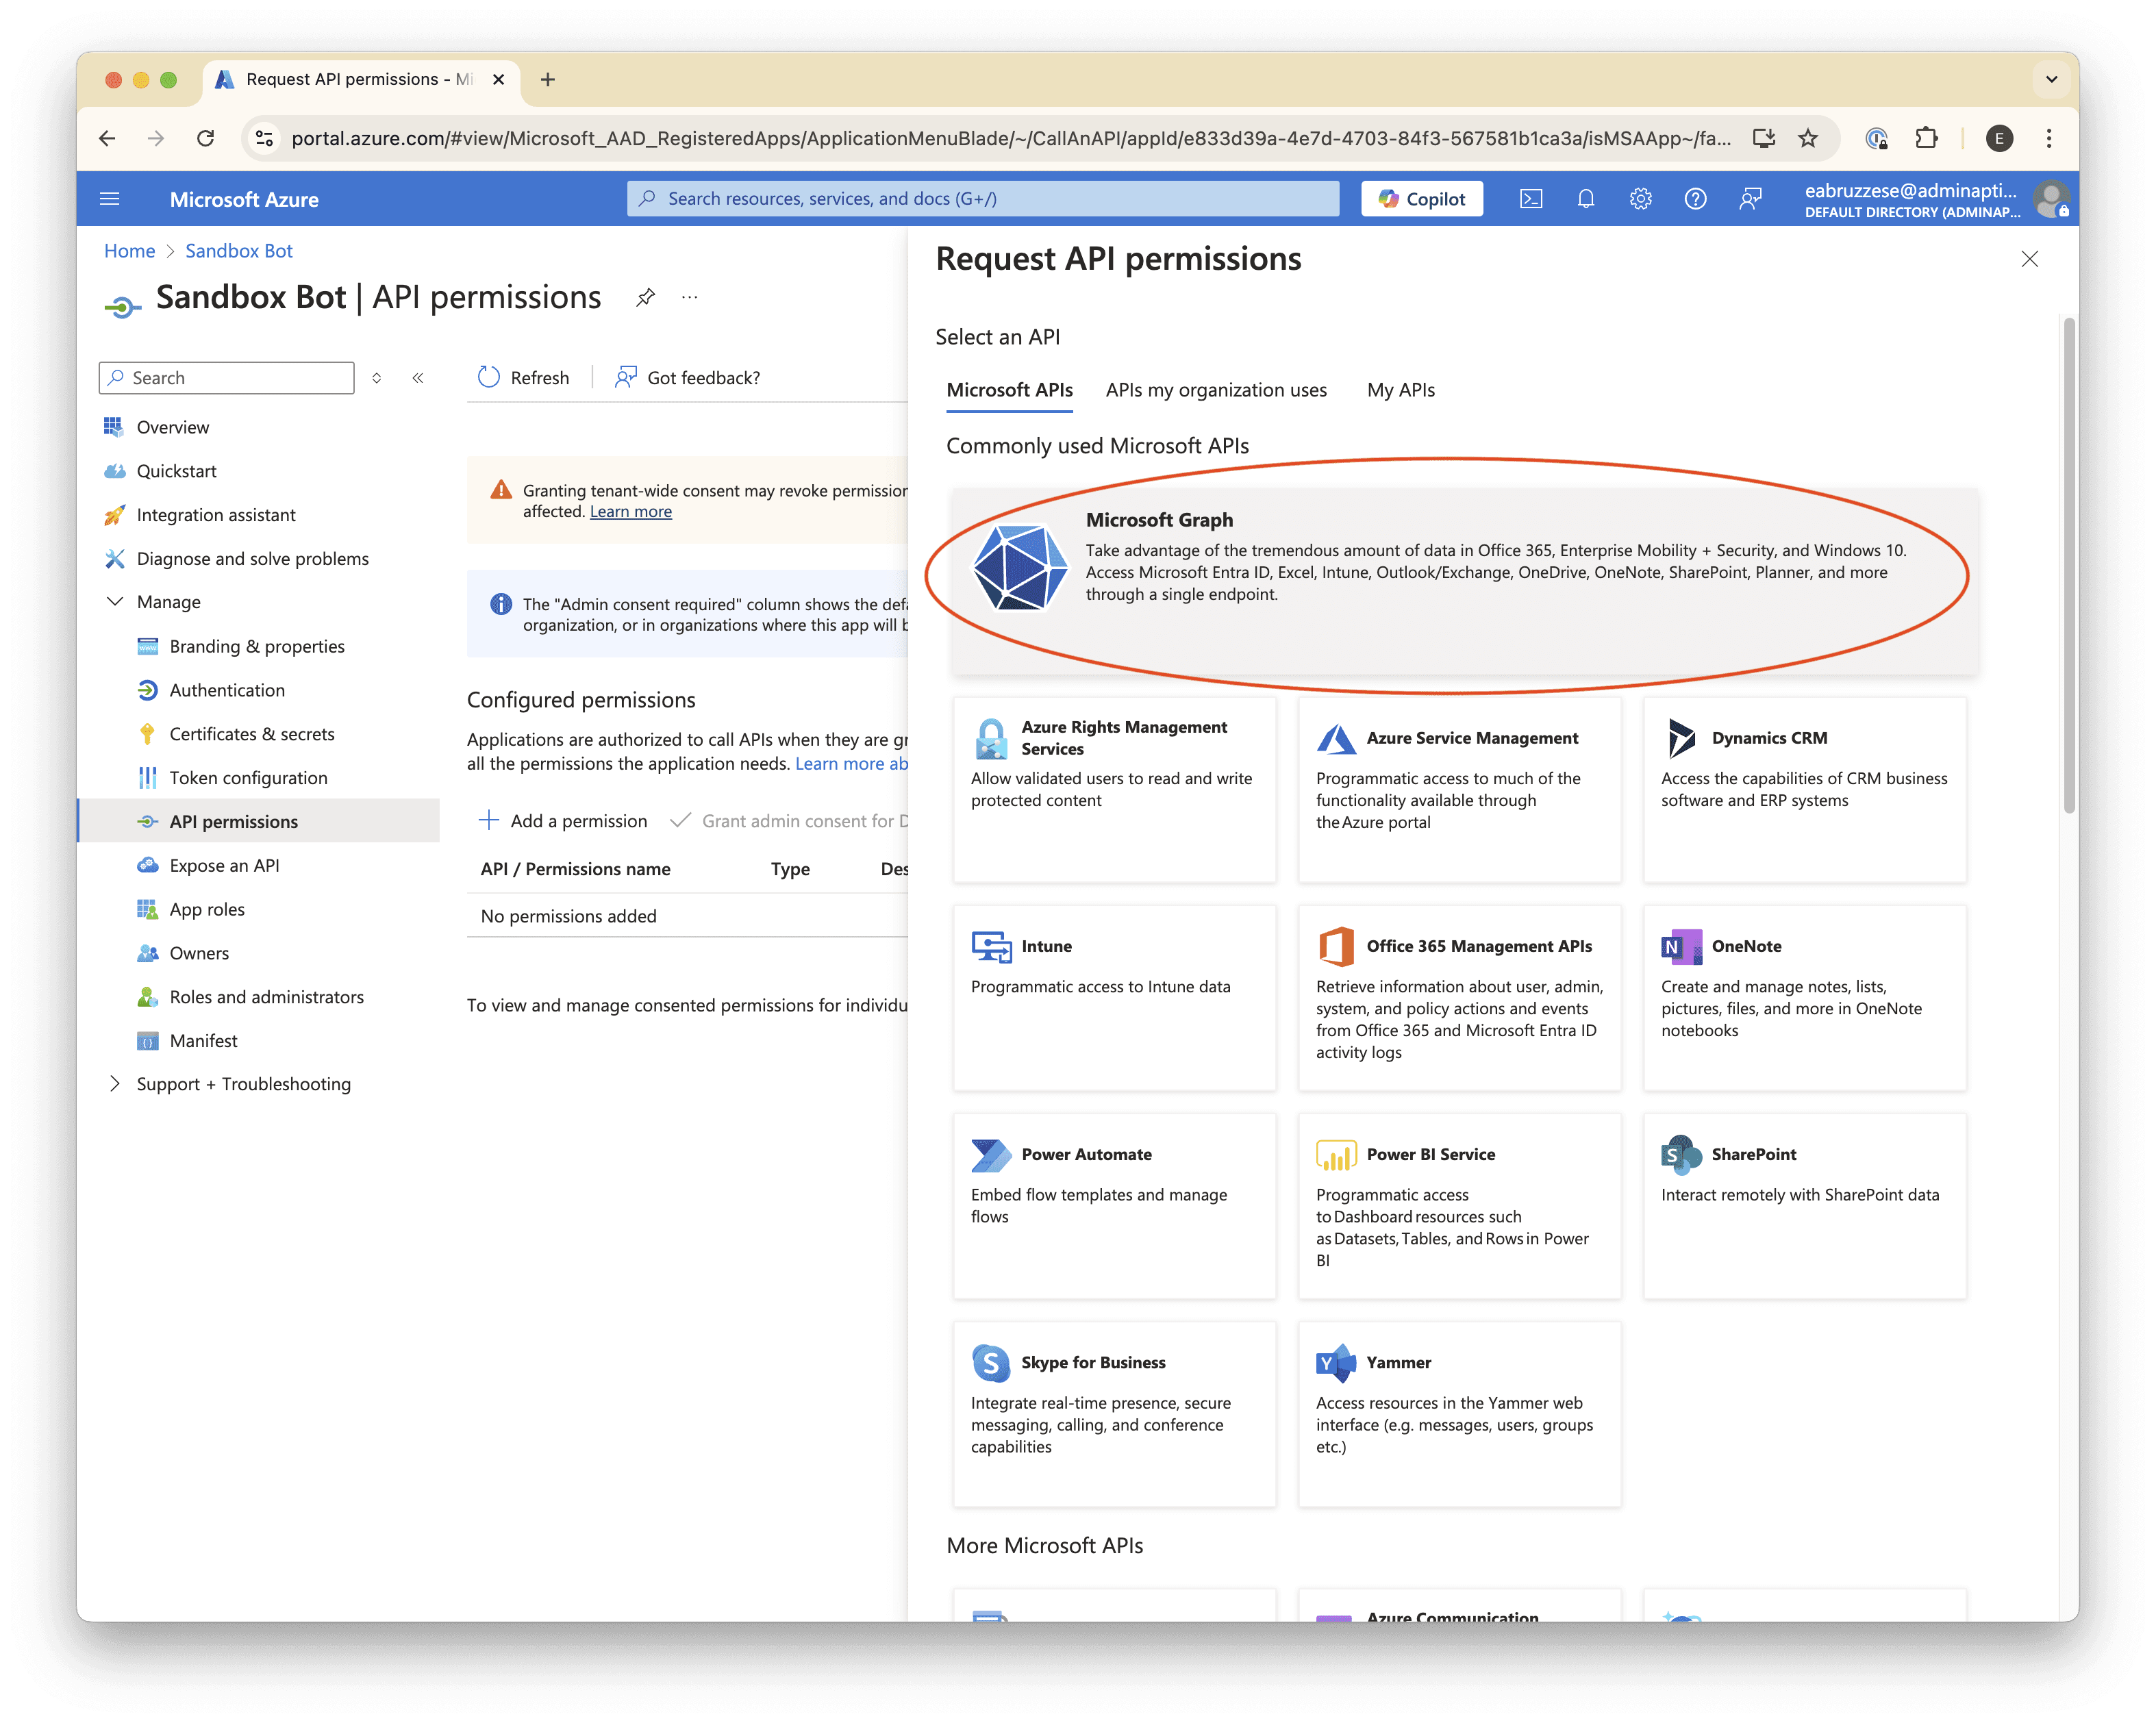Collapse the left navigation menu with double chevron
Viewport: 2156px width, 1723px height.
coord(418,378)
